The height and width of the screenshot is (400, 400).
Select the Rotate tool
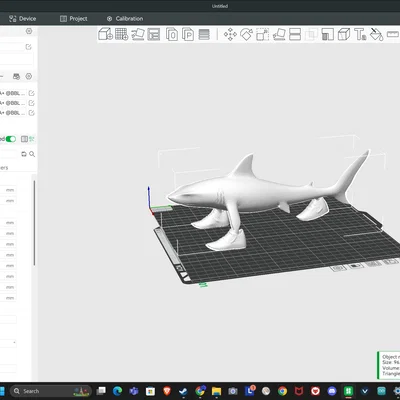tap(246, 34)
